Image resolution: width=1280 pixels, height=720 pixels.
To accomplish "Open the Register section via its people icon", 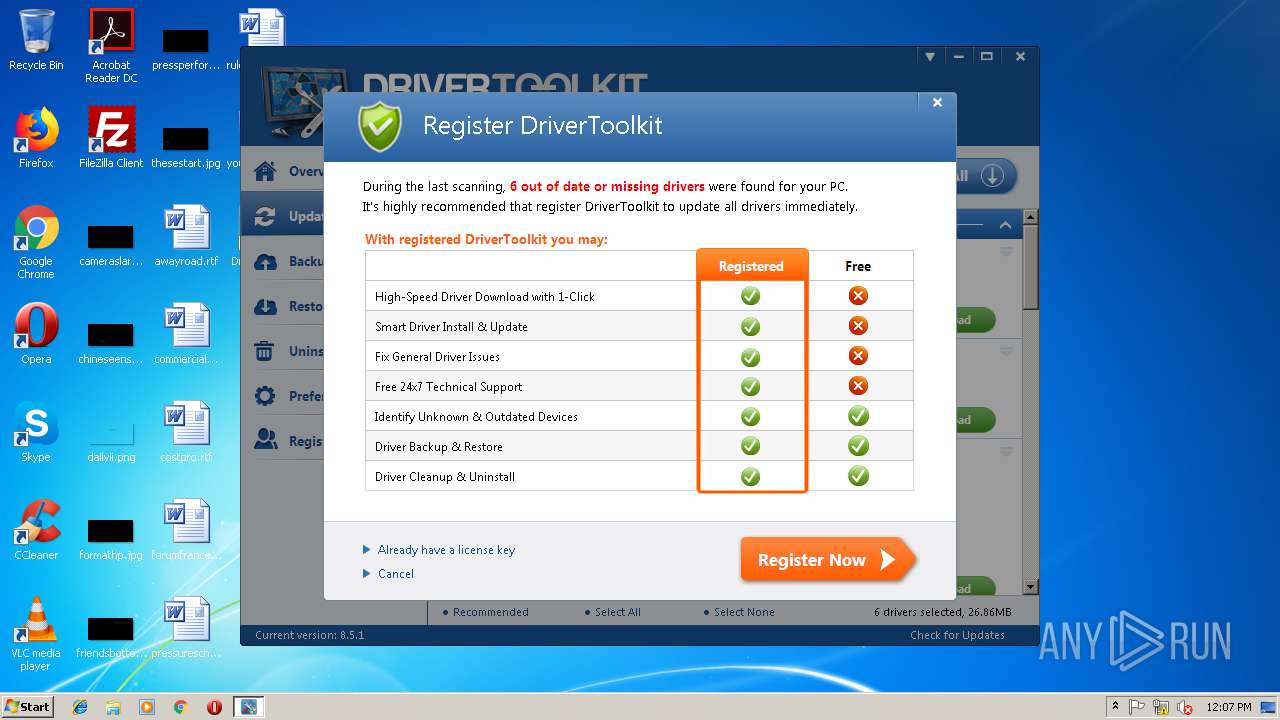I will pyautogui.click(x=265, y=438).
